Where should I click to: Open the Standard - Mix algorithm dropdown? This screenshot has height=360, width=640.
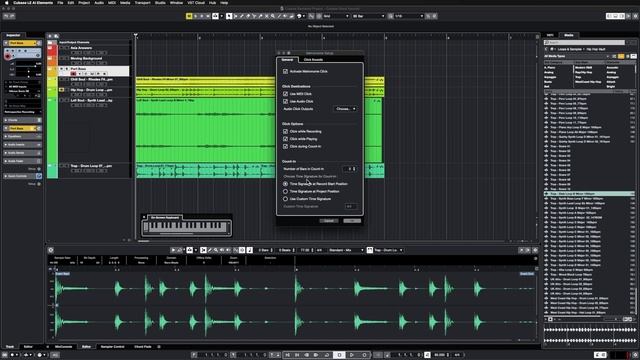[x=346, y=250]
